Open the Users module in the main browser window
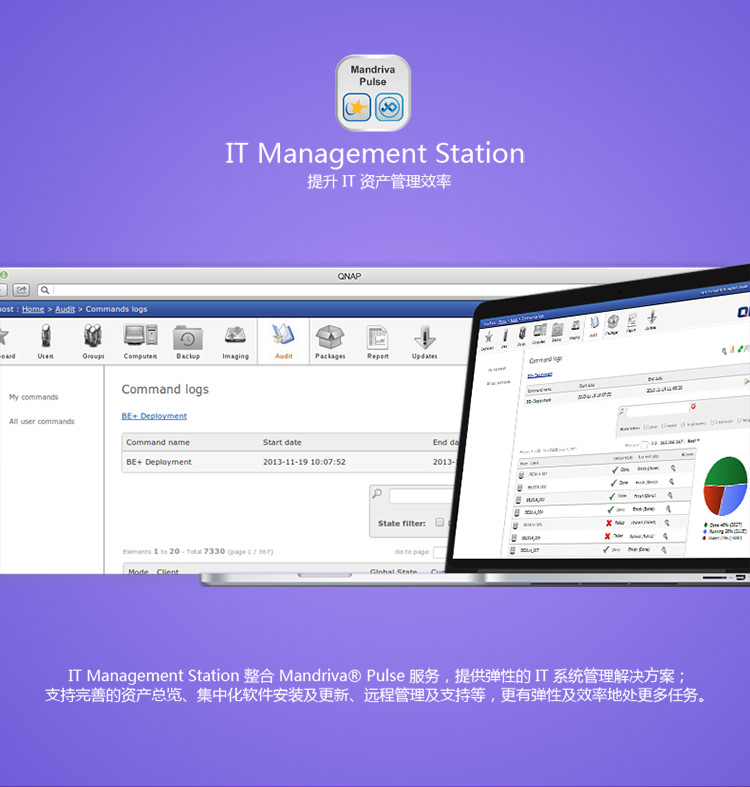Image resolution: width=750 pixels, height=787 pixels. 46,341
